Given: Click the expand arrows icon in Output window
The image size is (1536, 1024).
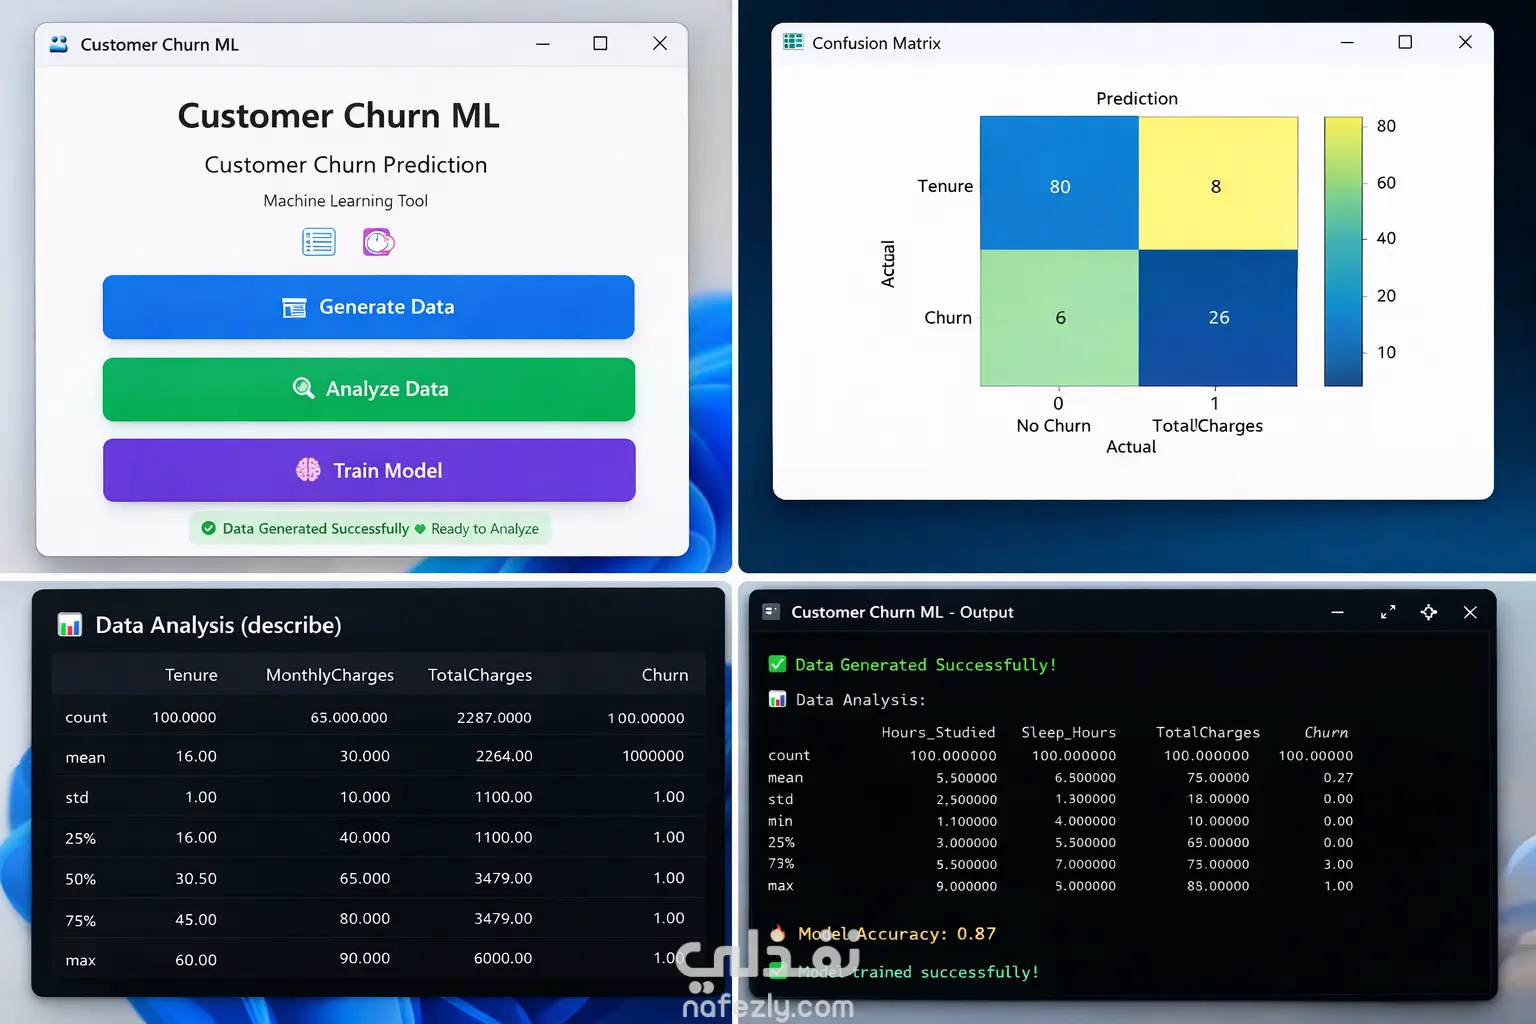Looking at the screenshot, I should [1387, 612].
